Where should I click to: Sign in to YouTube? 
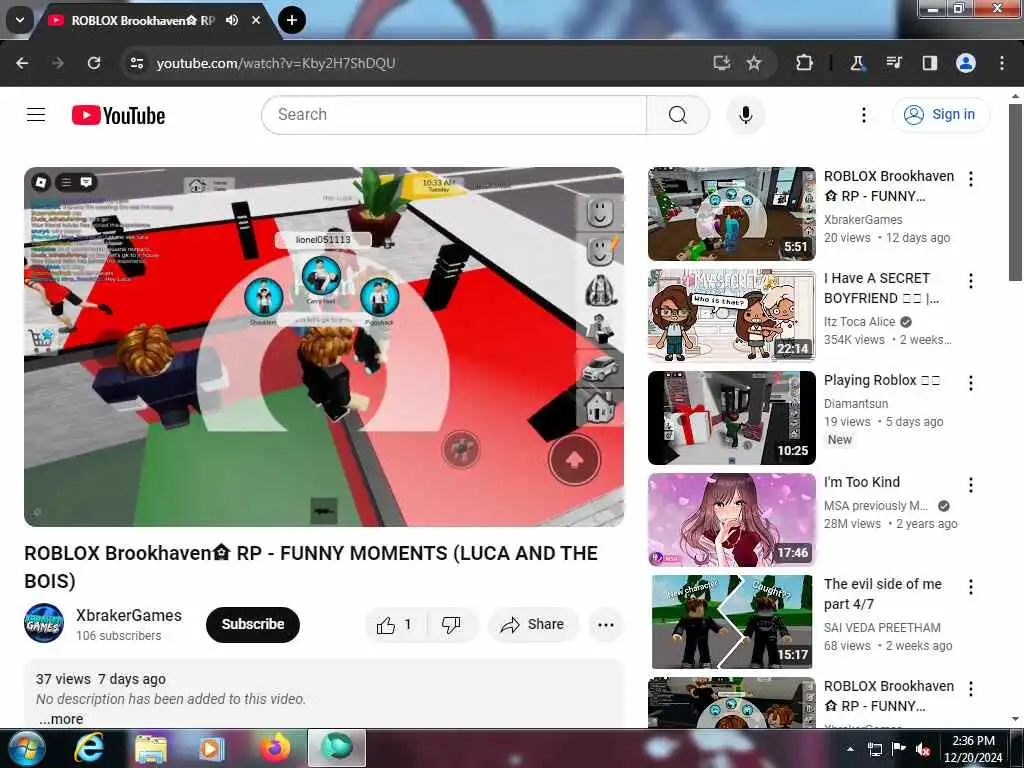[941, 115]
